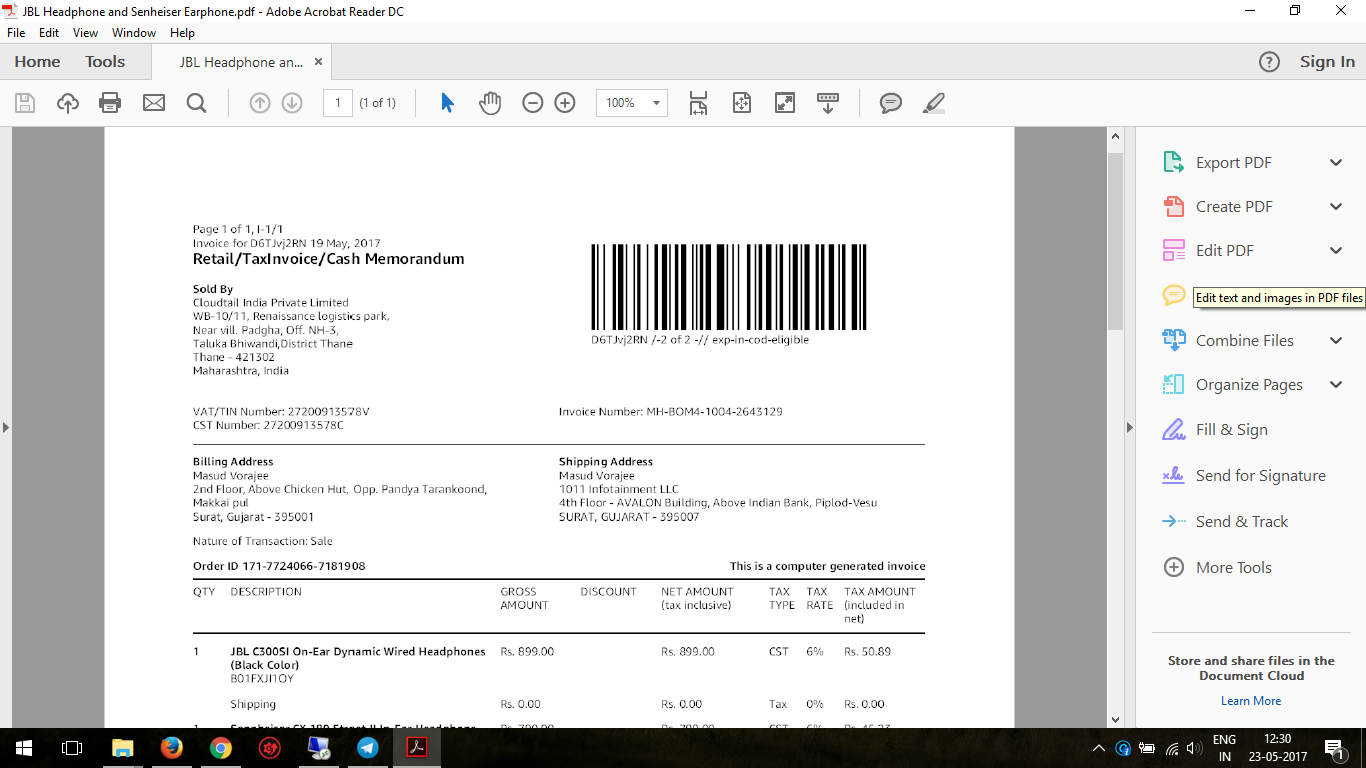The width and height of the screenshot is (1366, 768).
Task: Expand the Combine Files section
Action: pos(1335,341)
